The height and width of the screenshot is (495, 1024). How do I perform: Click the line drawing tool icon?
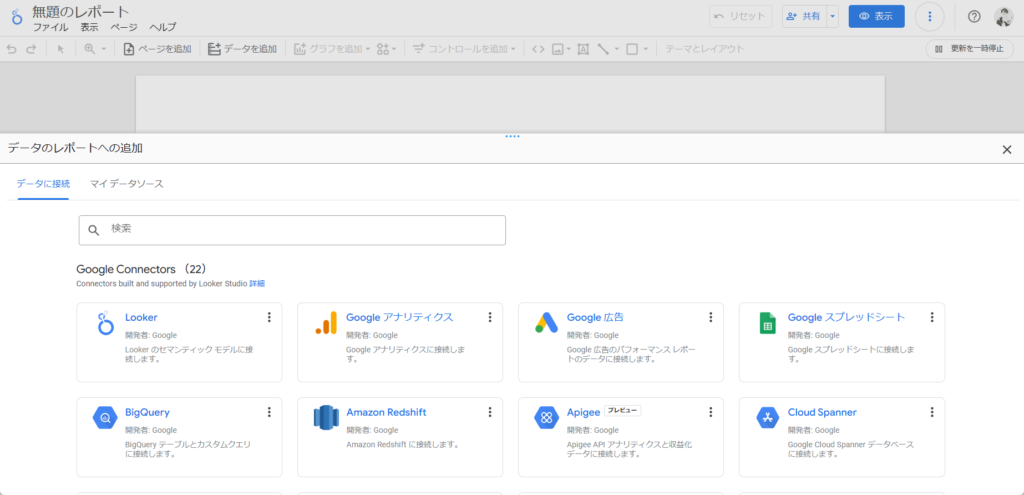tap(603, 49)
